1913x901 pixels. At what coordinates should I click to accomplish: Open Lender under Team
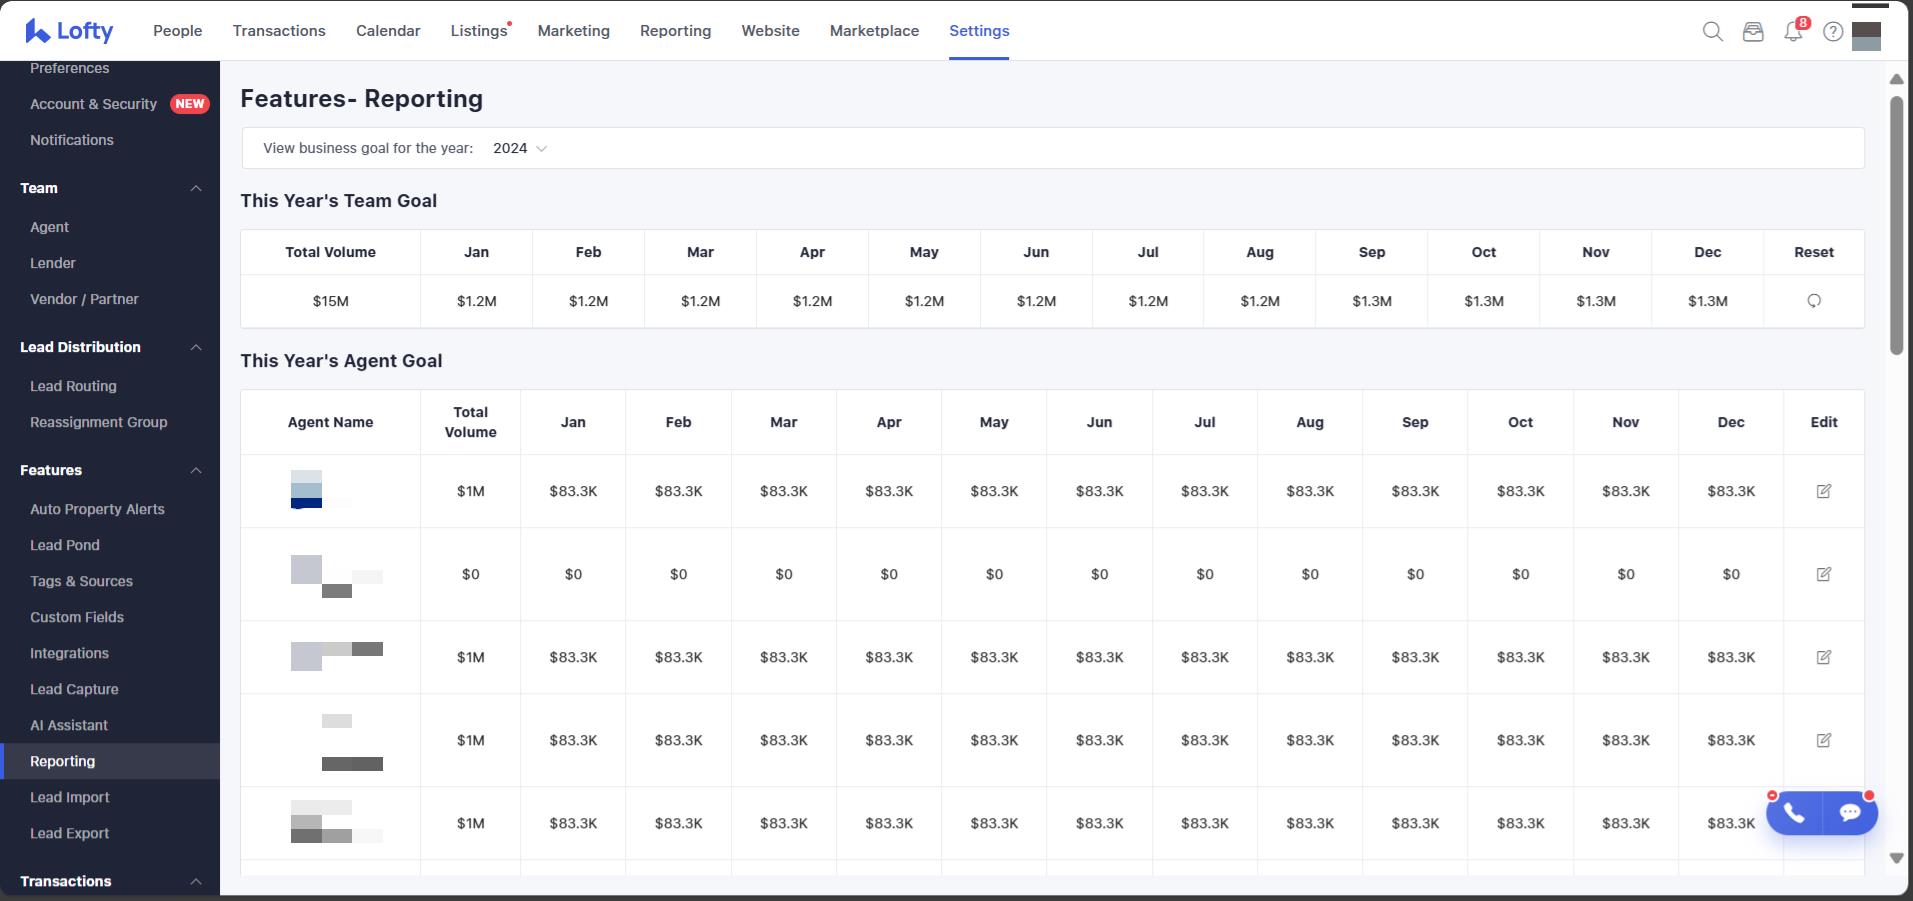[53, 263]
